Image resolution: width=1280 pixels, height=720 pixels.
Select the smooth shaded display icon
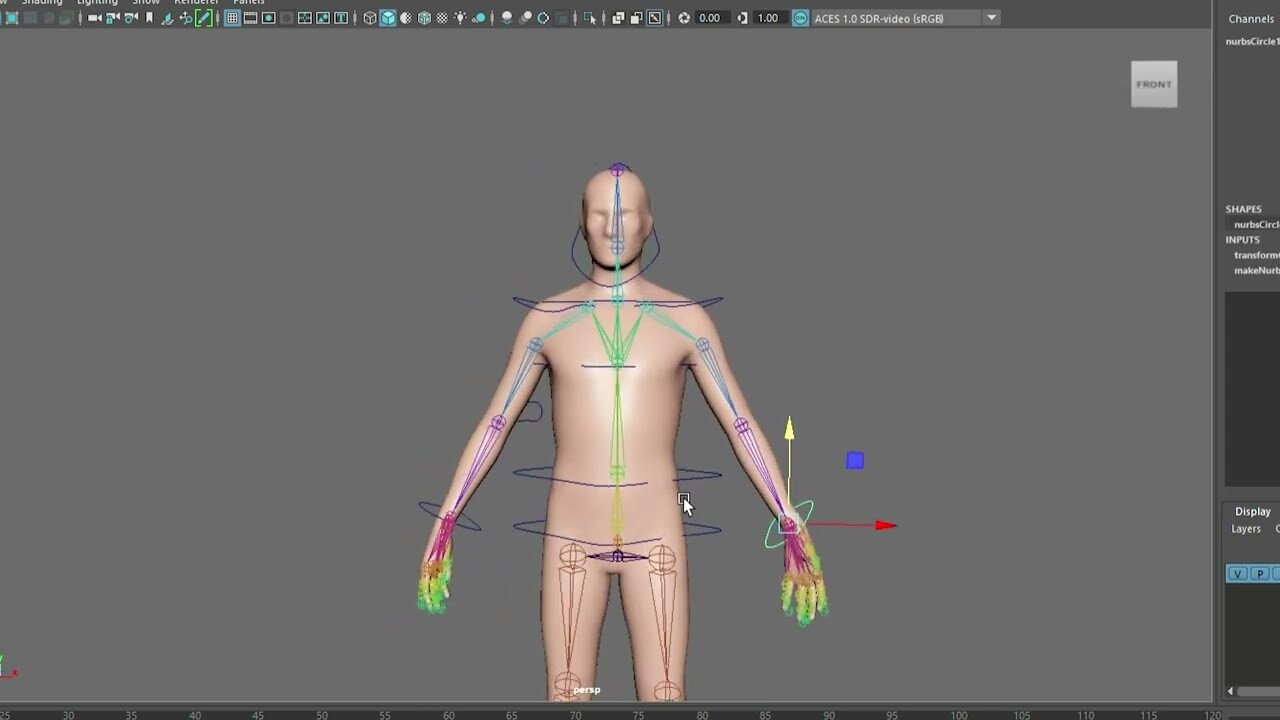pyautogui.click(x=387, y=17)
